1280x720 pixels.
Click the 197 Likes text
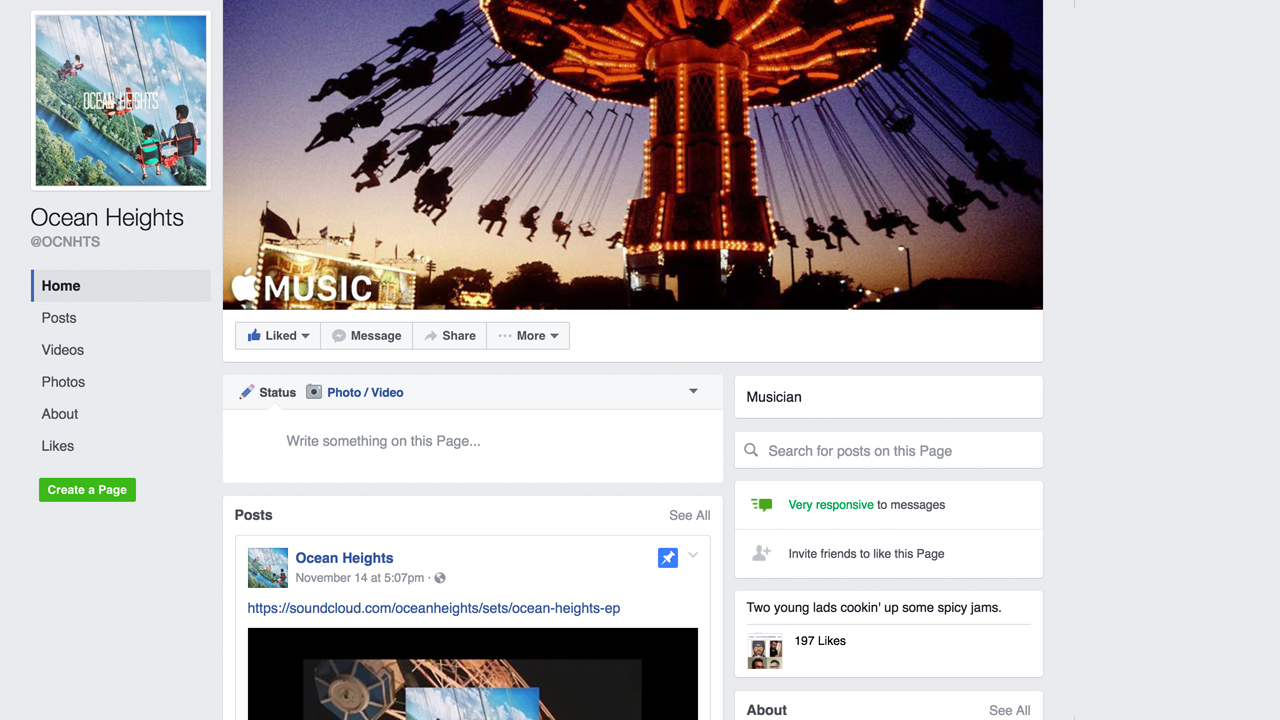tap(820, 641)
